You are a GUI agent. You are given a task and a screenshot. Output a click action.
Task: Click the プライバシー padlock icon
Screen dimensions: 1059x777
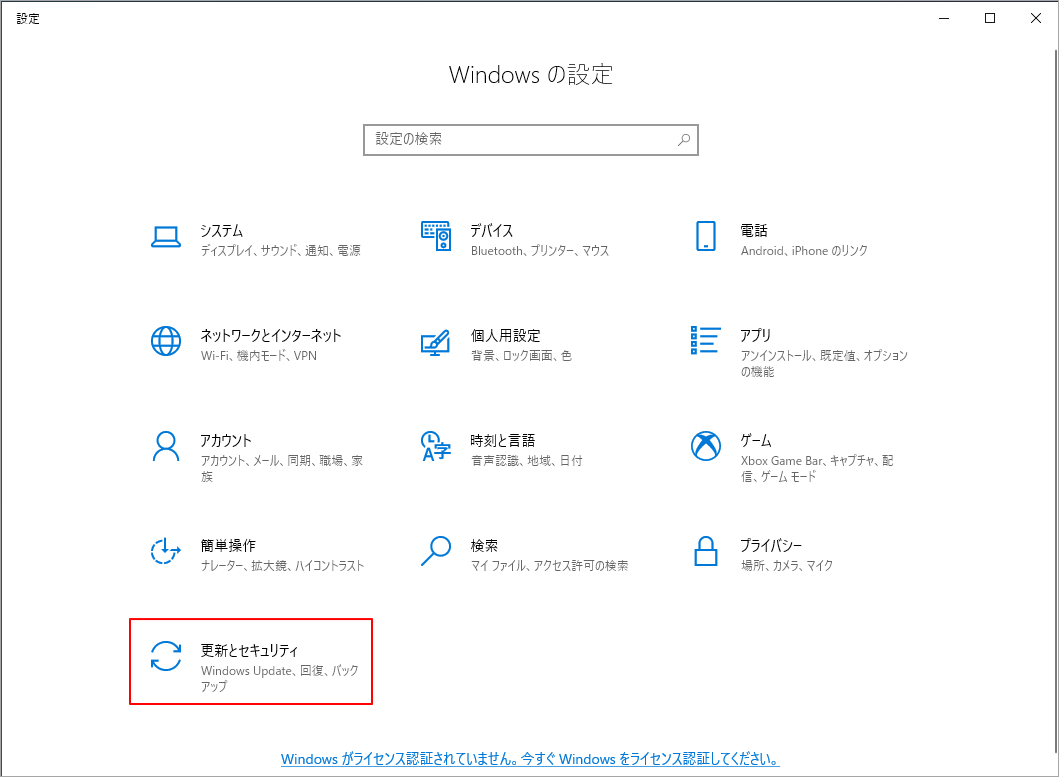(706, 551)
